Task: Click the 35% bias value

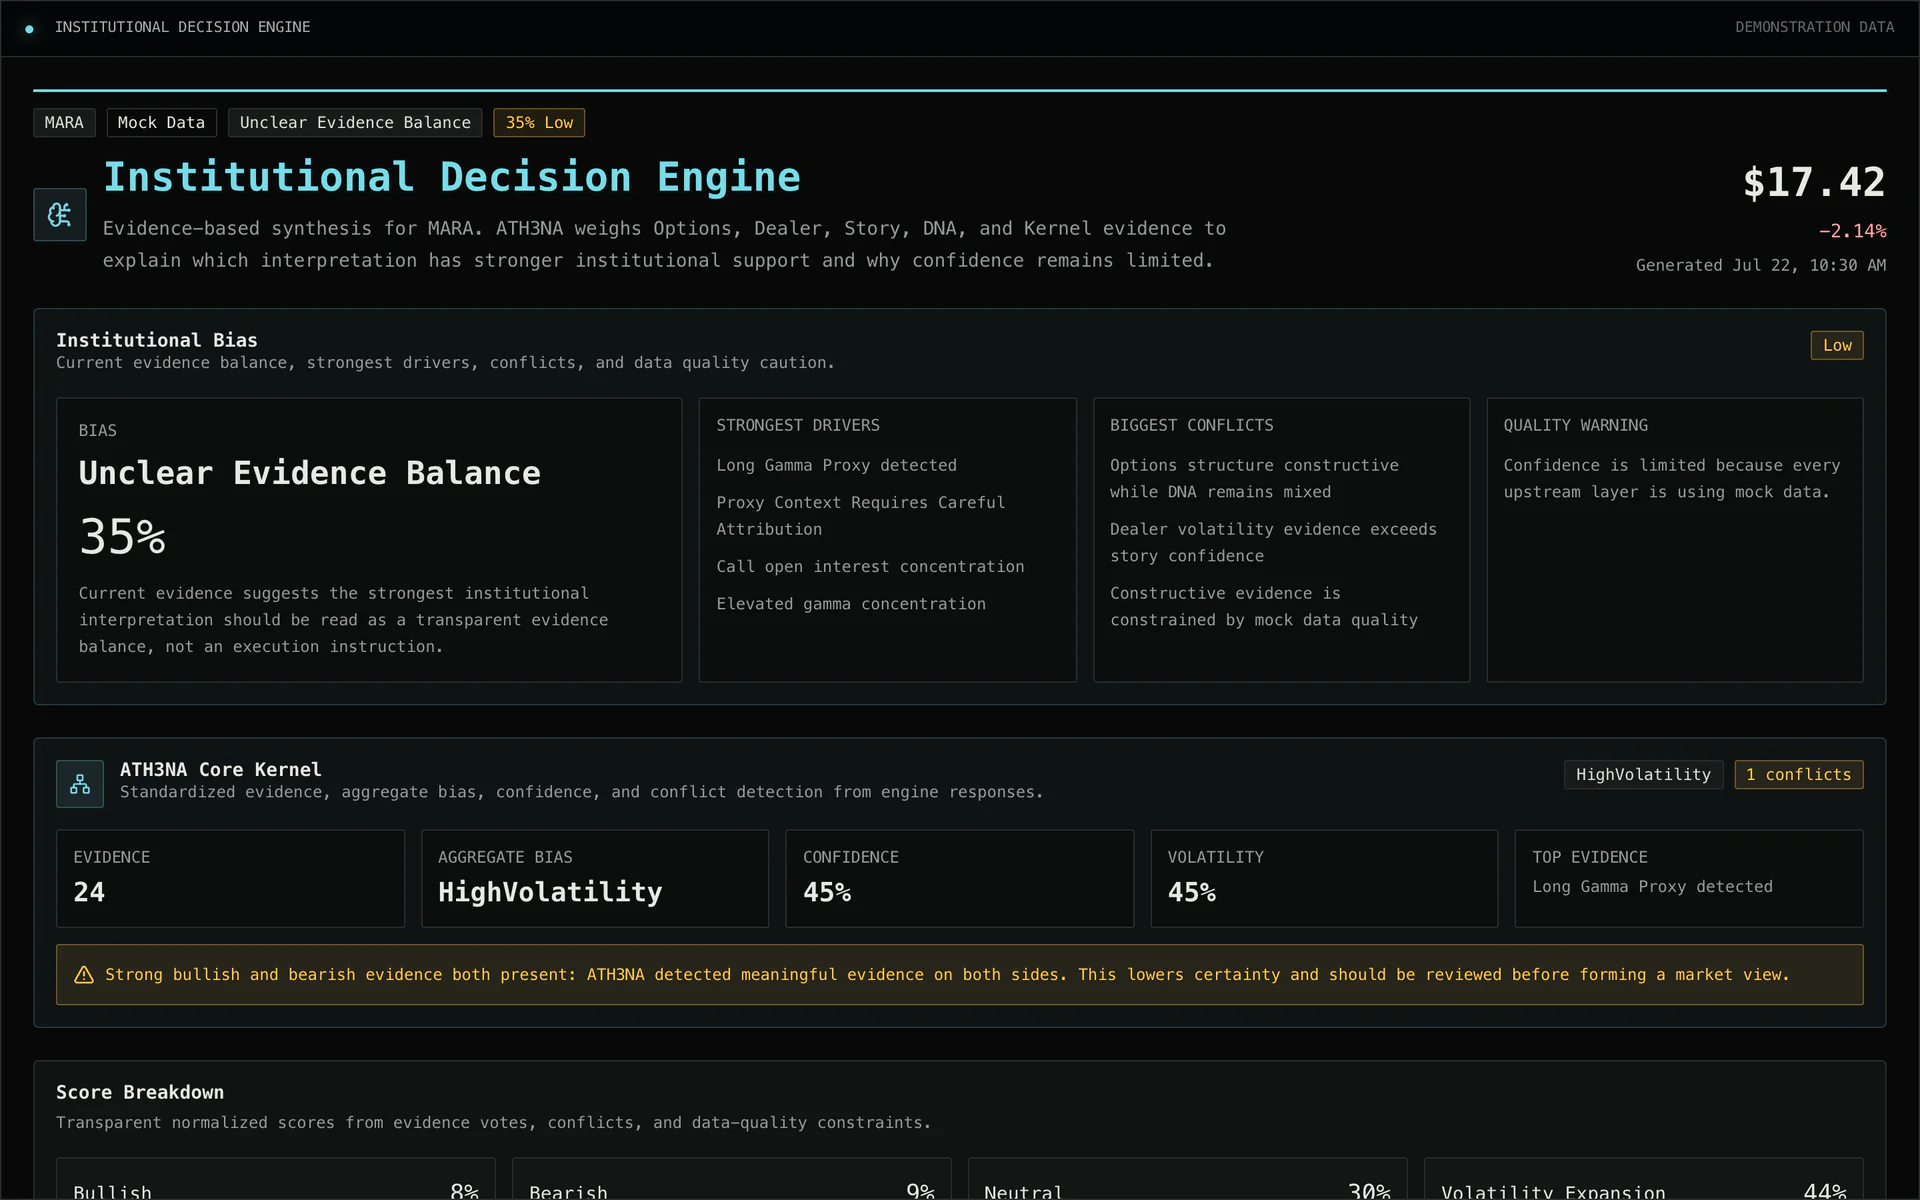Action: 122,537
